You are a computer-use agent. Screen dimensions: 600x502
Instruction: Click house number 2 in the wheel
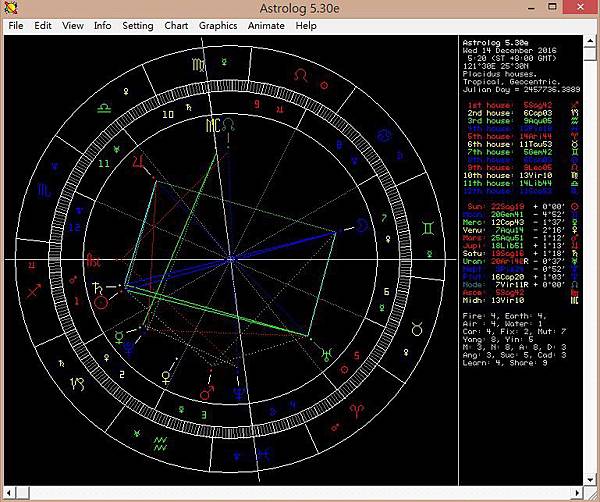pyautogui.click(x=122, y=375)
